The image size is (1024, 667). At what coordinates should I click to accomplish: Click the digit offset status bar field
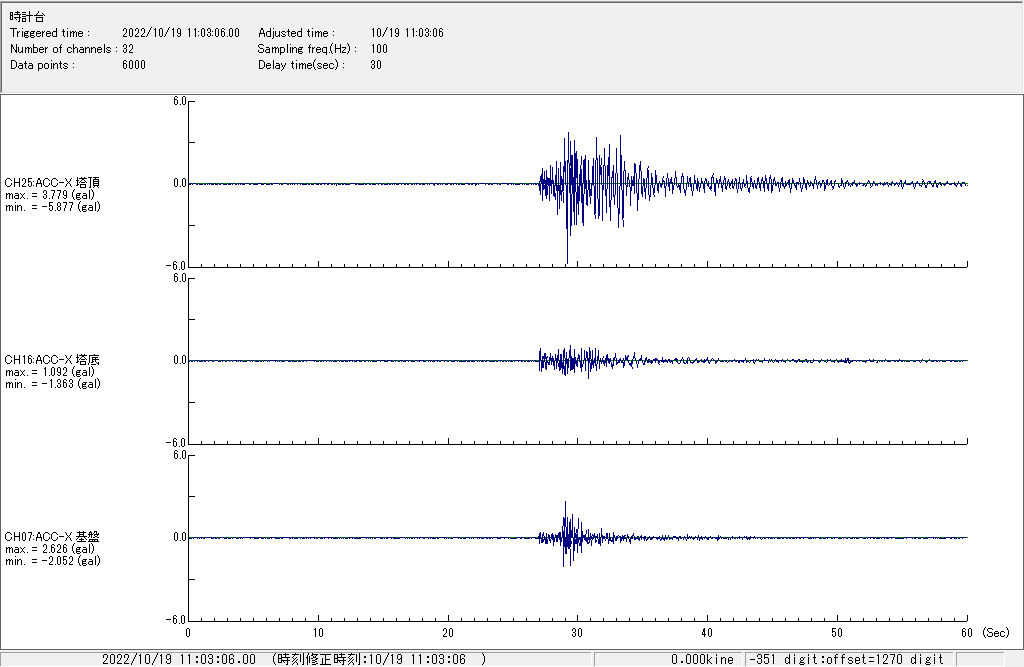[x=845, y=659]
